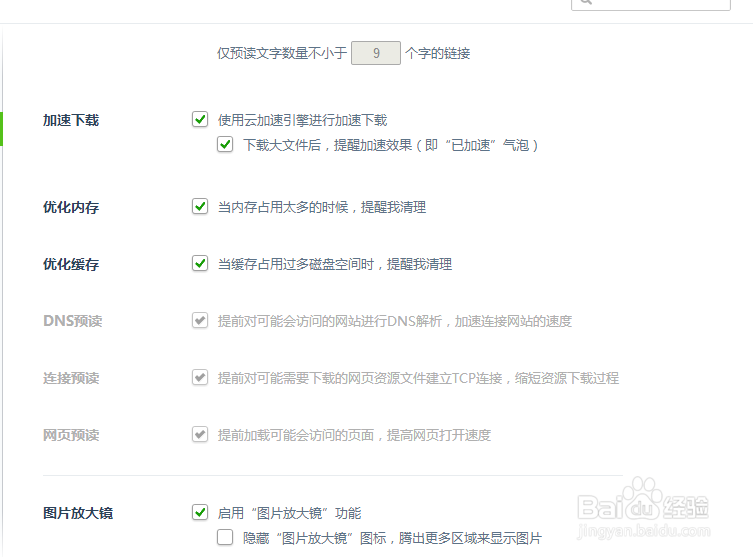Image resolution: width=753 pixels, height=557 pixels.
Task: Click the 图片放大镜 section heading
Action: (78, 513)
